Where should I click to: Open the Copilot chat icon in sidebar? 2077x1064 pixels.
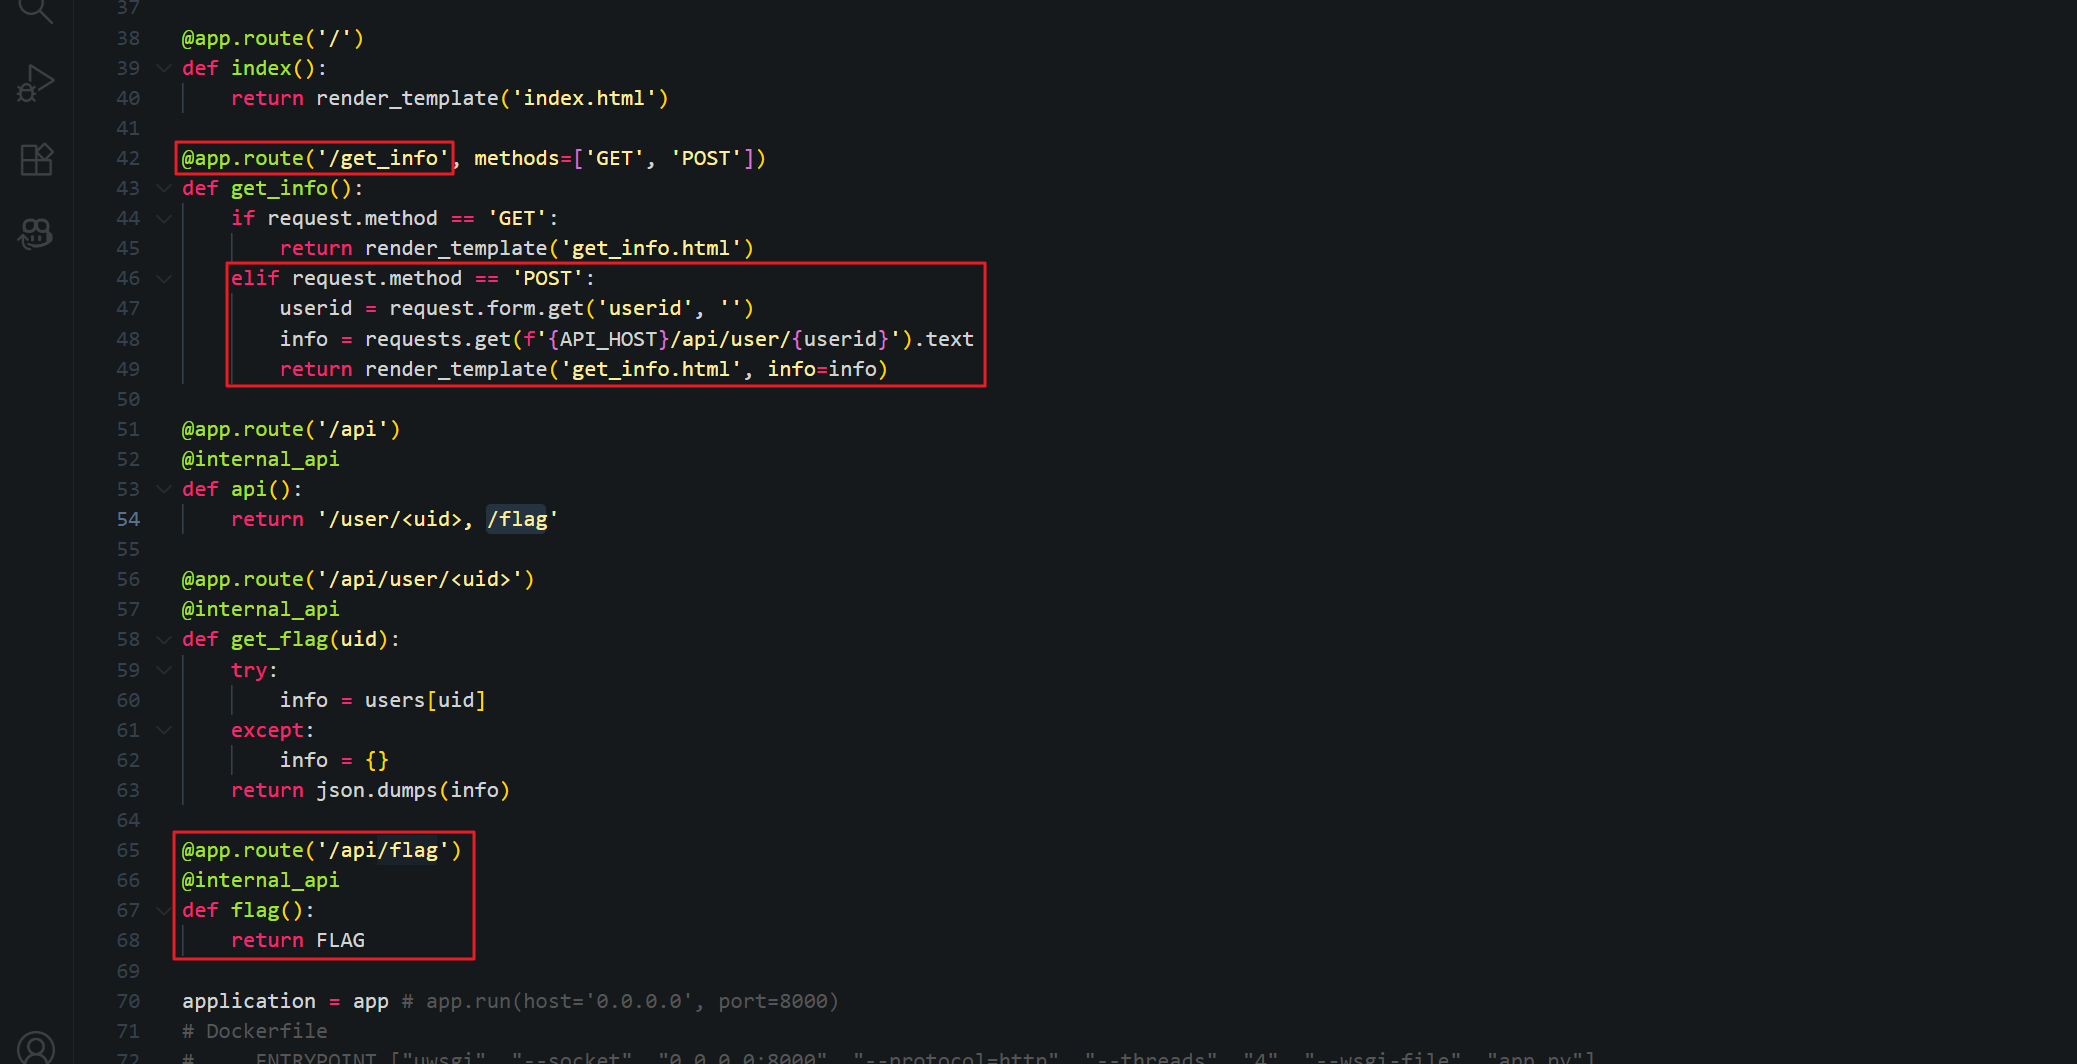(x=36, y=234)
